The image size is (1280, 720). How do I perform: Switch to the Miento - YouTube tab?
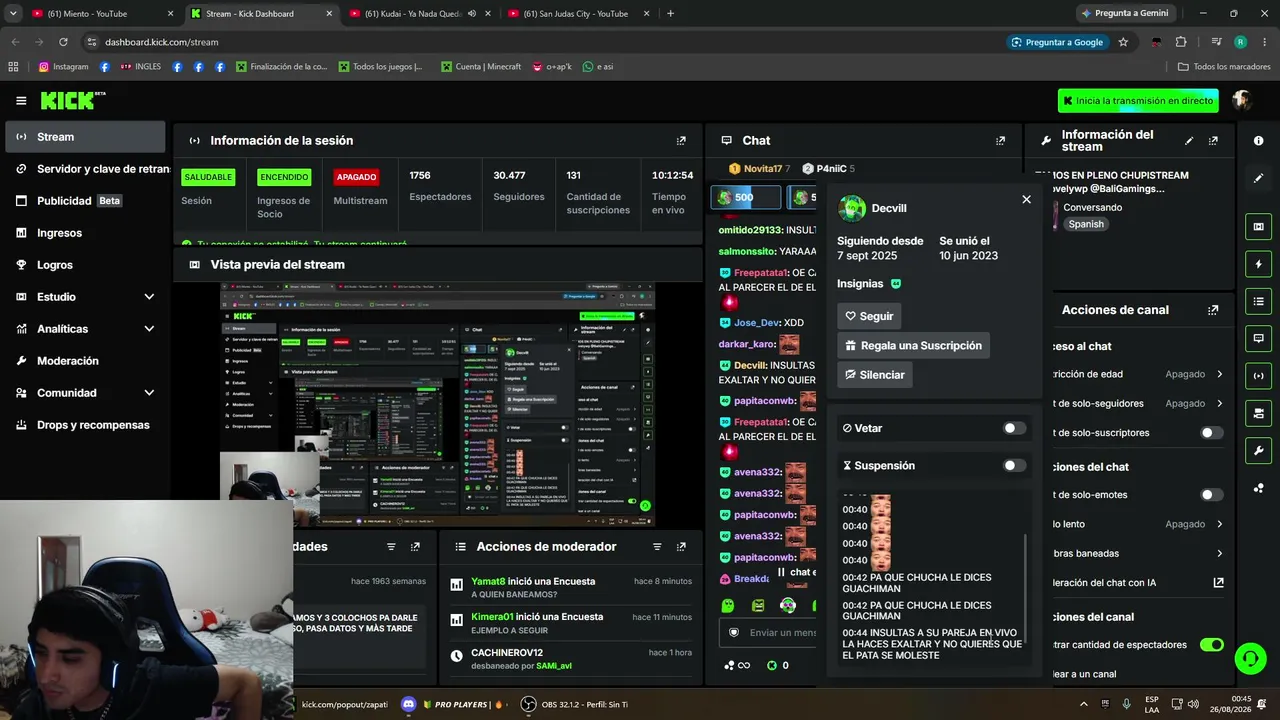pos(101,14)
